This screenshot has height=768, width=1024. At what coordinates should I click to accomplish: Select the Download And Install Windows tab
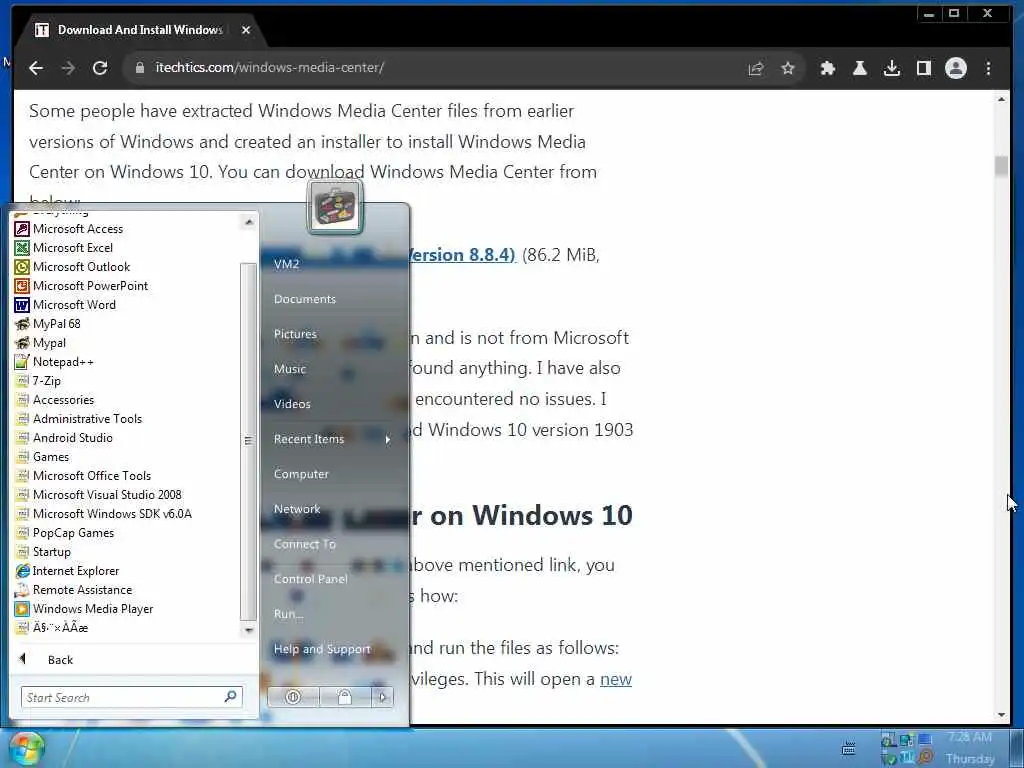[x=139, y=30]
